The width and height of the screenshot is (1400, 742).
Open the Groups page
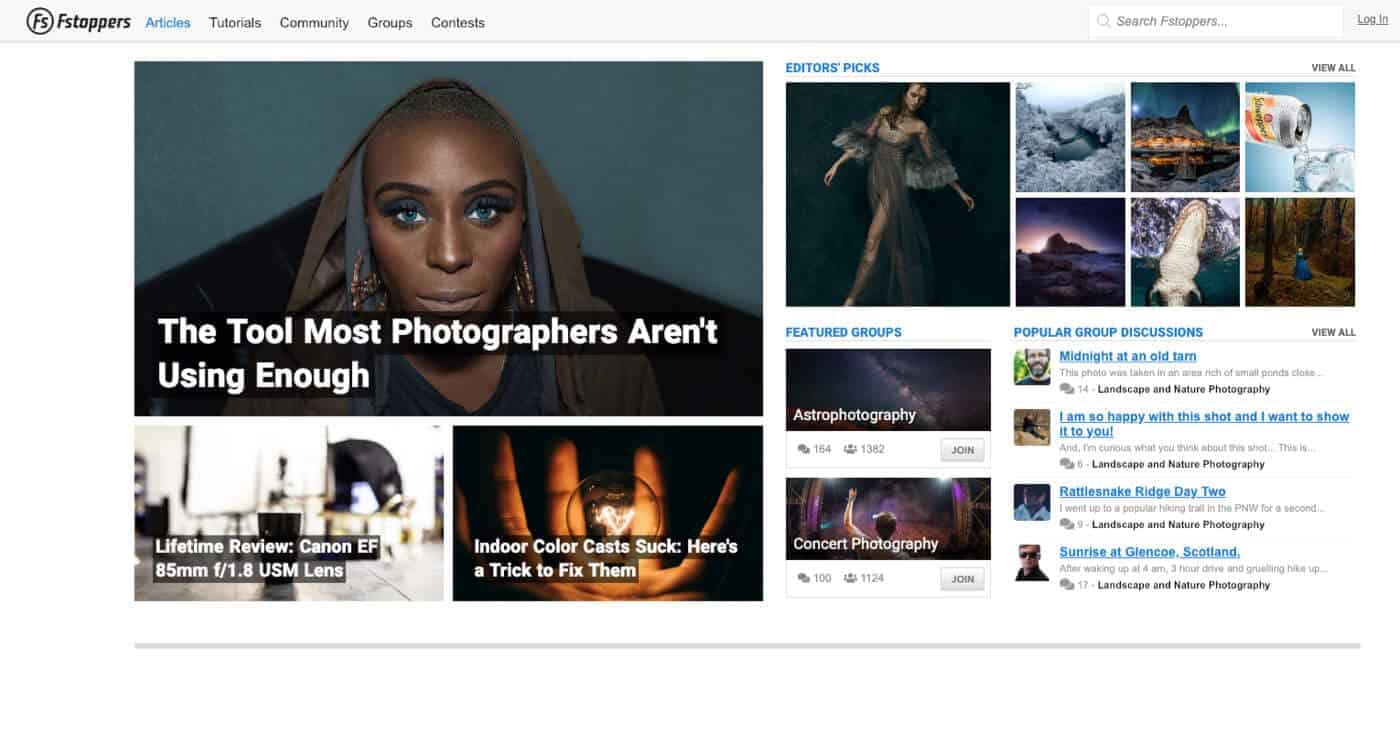click(x=390, y=22)
